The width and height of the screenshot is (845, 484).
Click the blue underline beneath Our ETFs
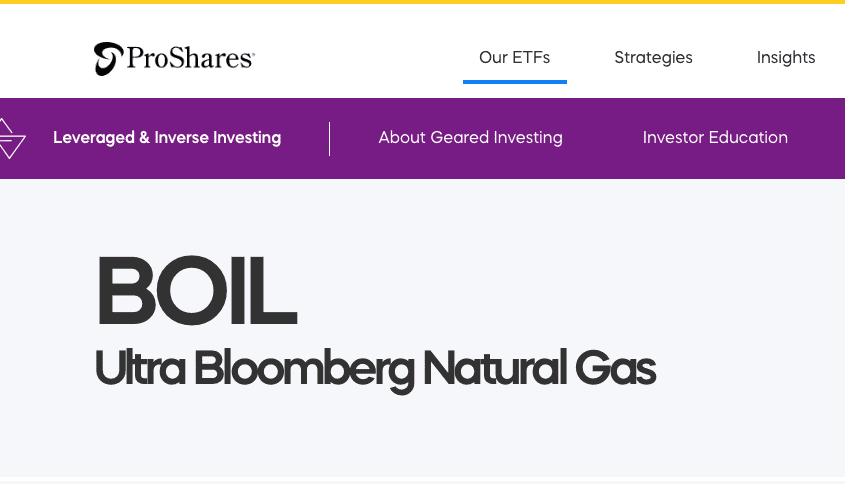pyautogui.click(x=514, y=81)
